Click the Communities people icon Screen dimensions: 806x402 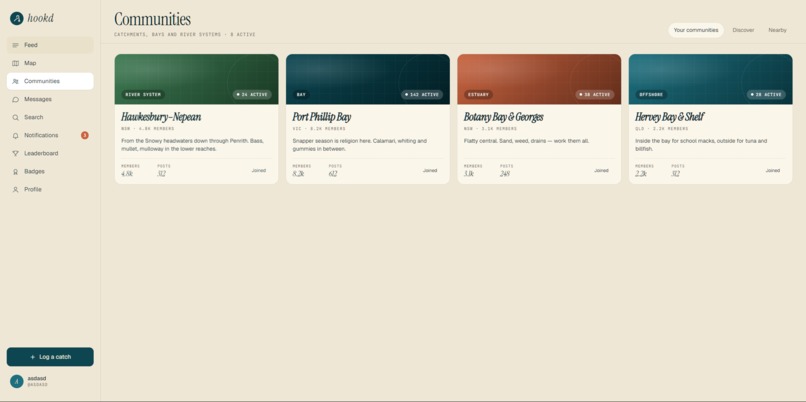click(x=15, y=81)
